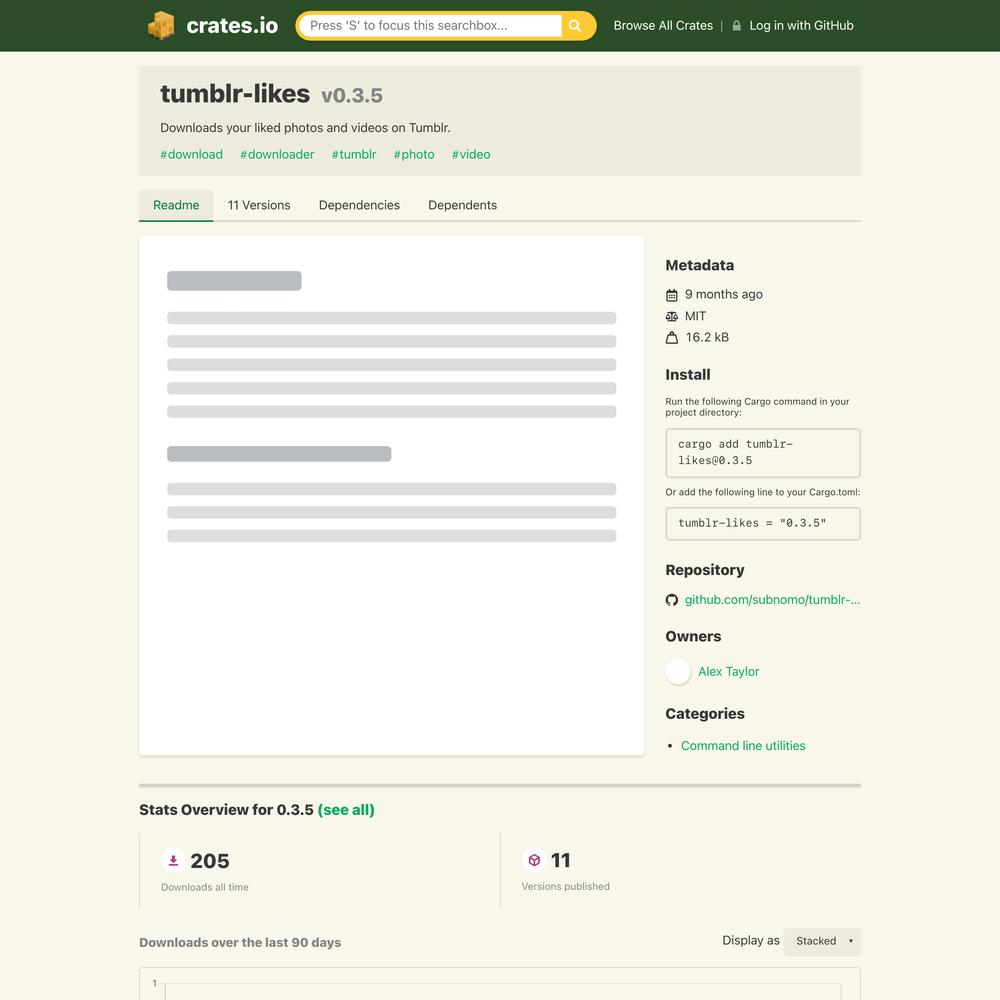Open the #photo keyword

(414, 154)
